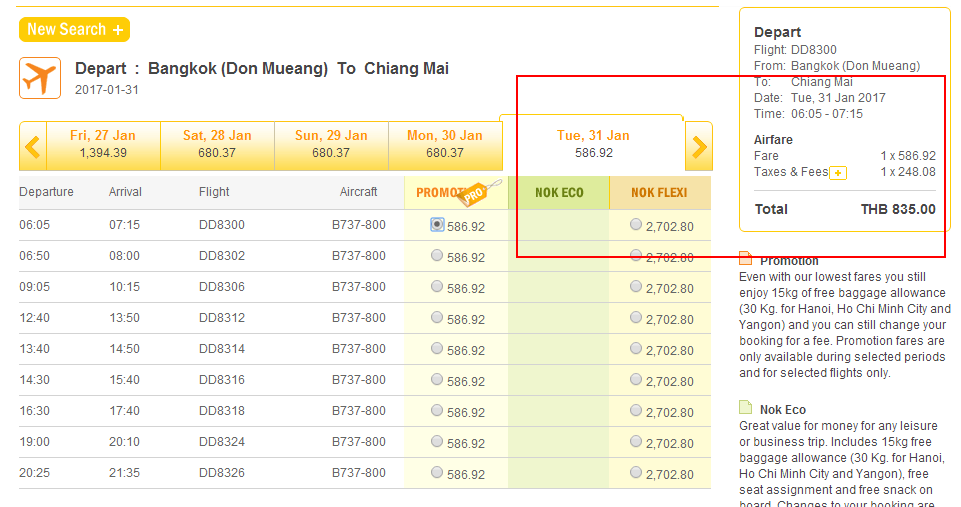Click the Nok Eco heading in sidebar
This screenshot has width=961, height=507.
(783, 410)
